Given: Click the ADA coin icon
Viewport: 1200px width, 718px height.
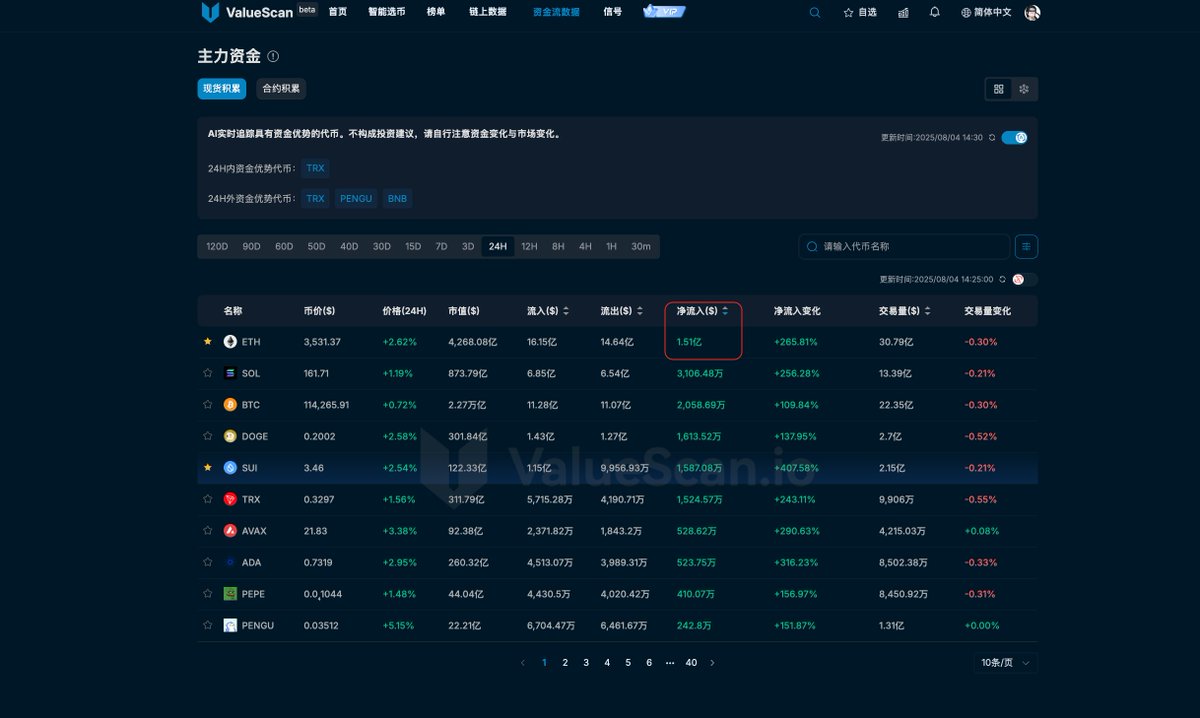Looking at the screenshot, I should (x=230, y=562).
